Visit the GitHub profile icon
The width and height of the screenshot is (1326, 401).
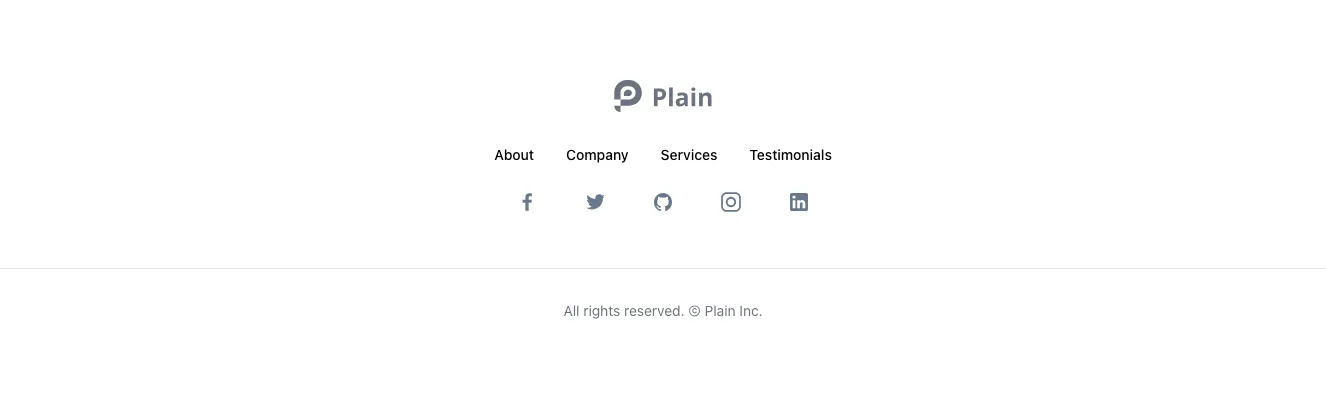663,202
